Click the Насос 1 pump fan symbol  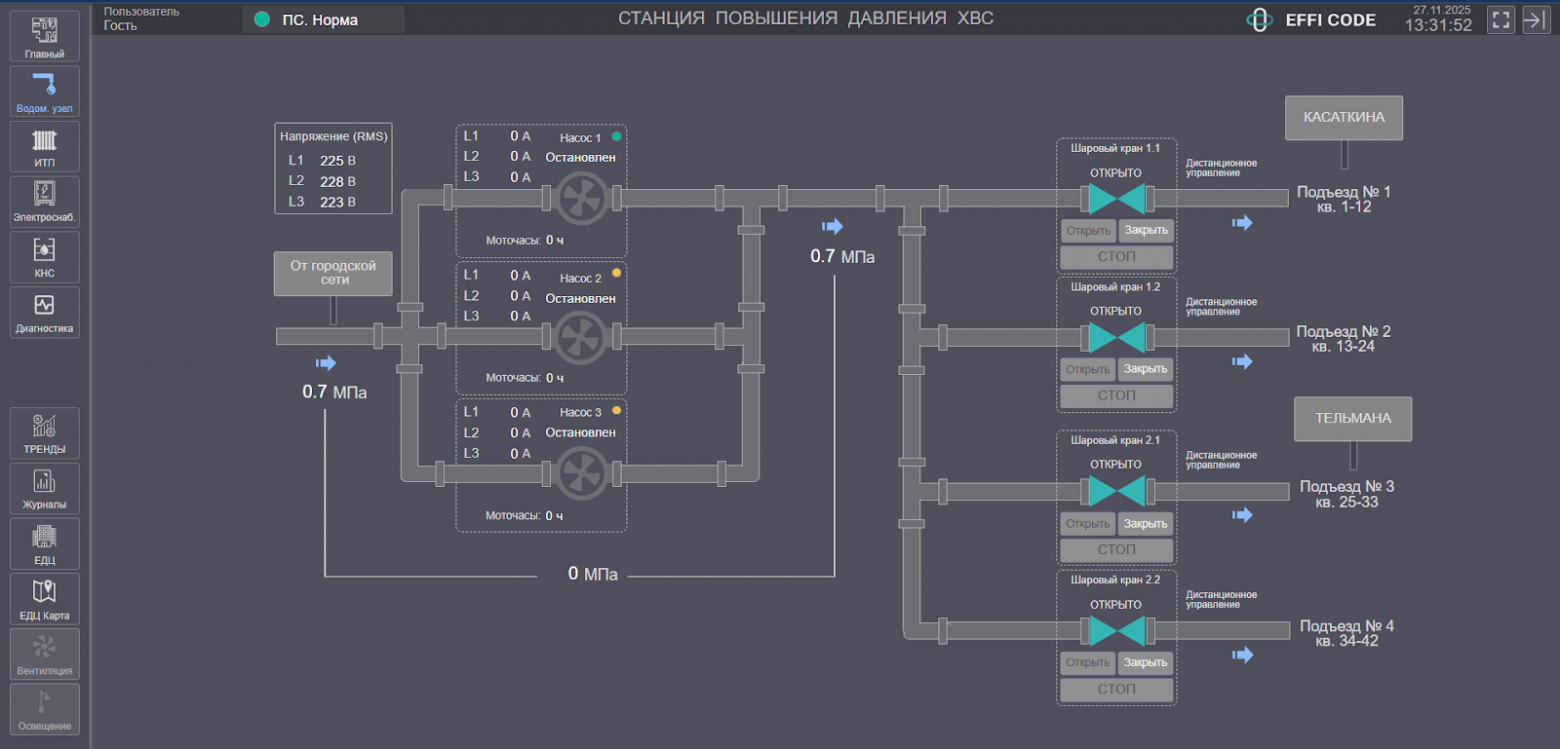[581, 198]
